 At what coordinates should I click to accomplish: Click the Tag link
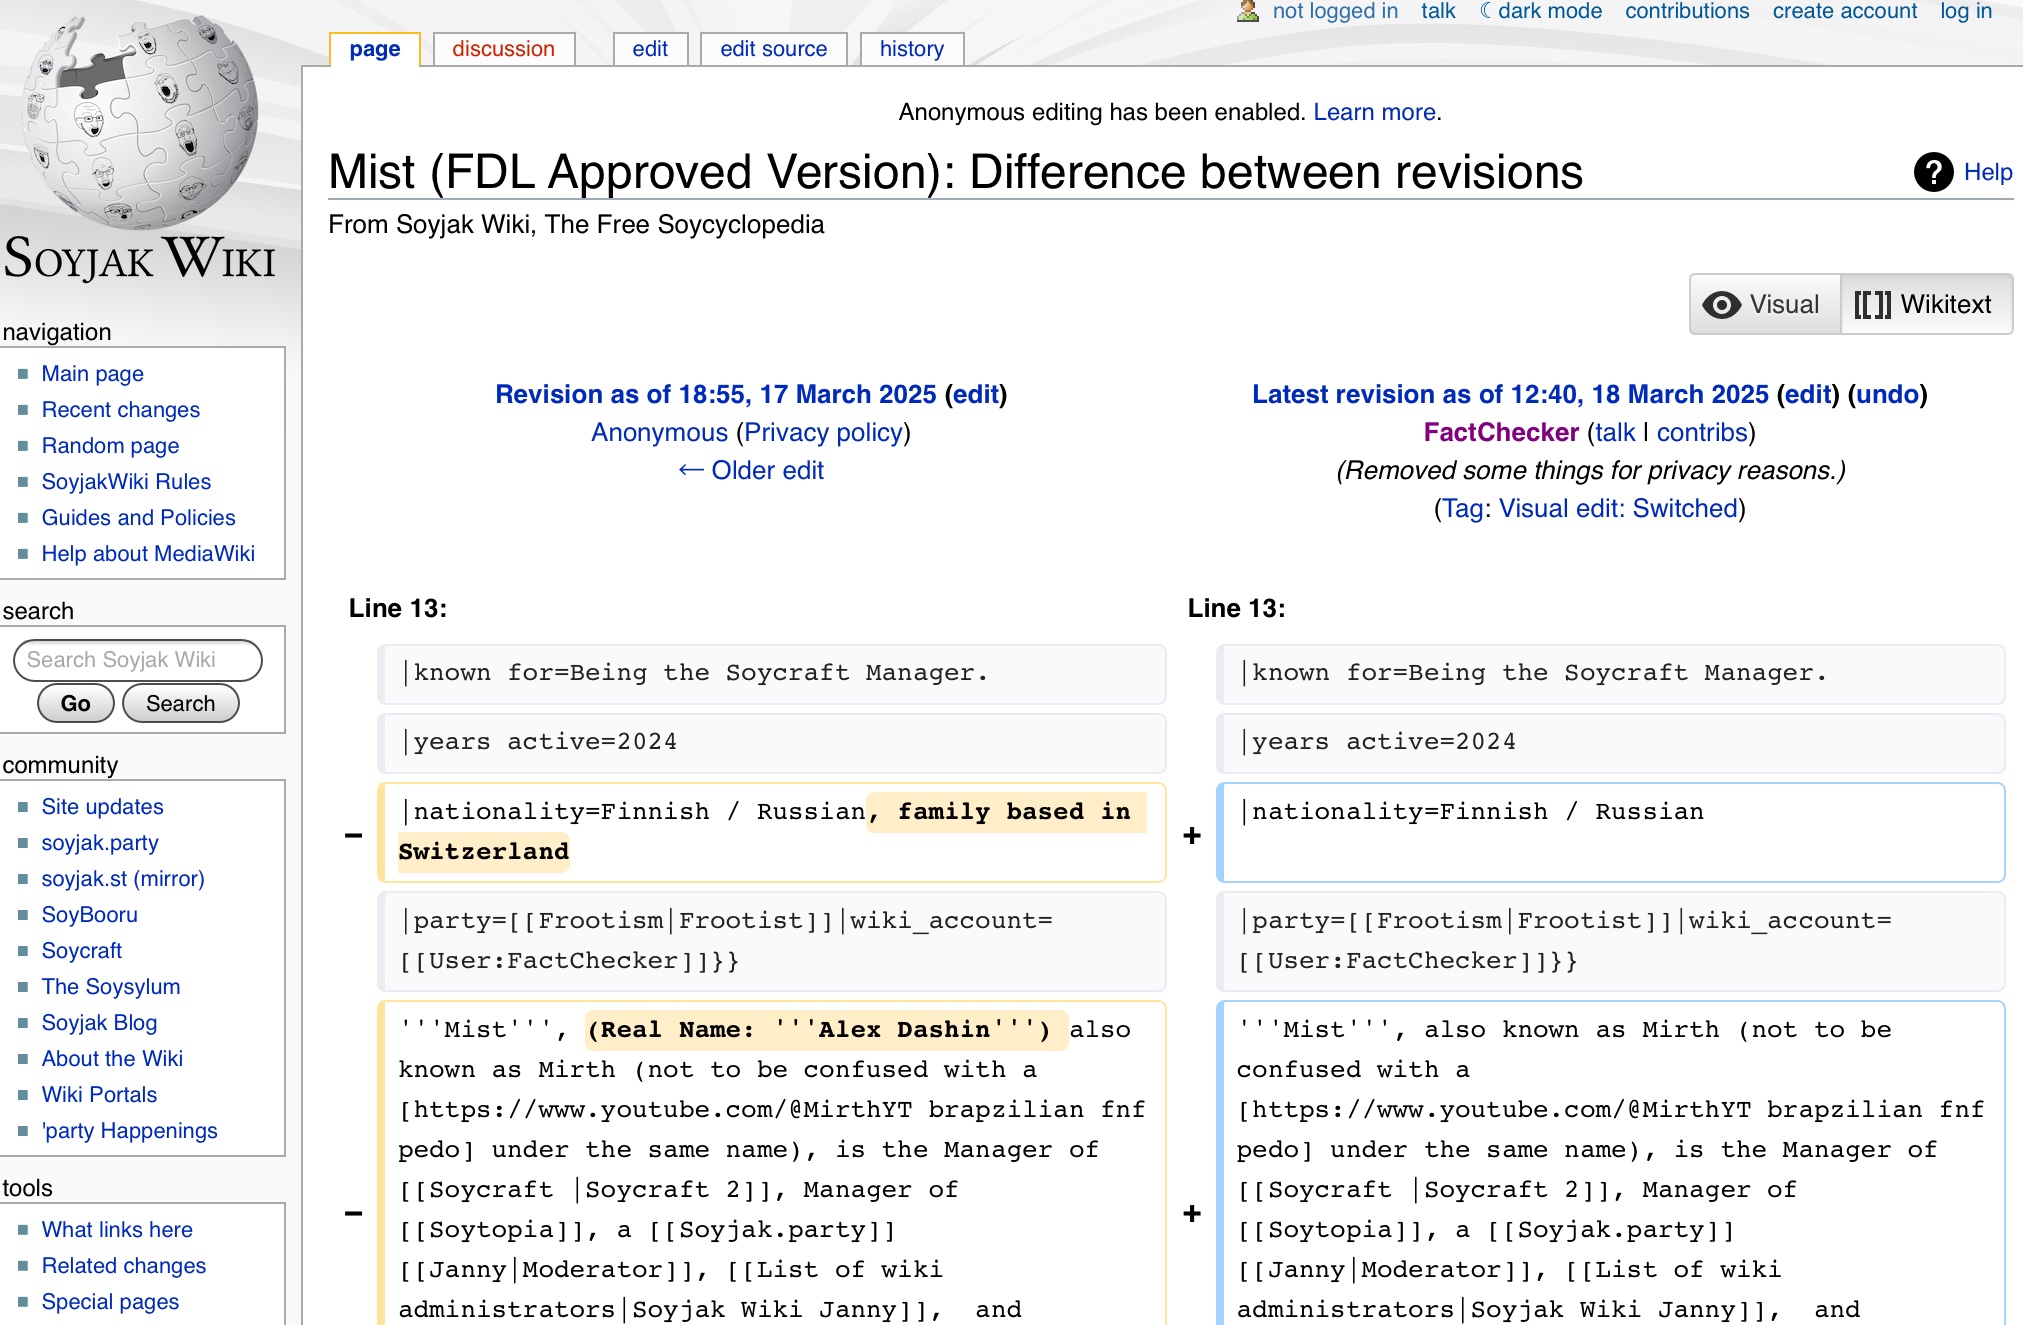[x=1462, y=508]
